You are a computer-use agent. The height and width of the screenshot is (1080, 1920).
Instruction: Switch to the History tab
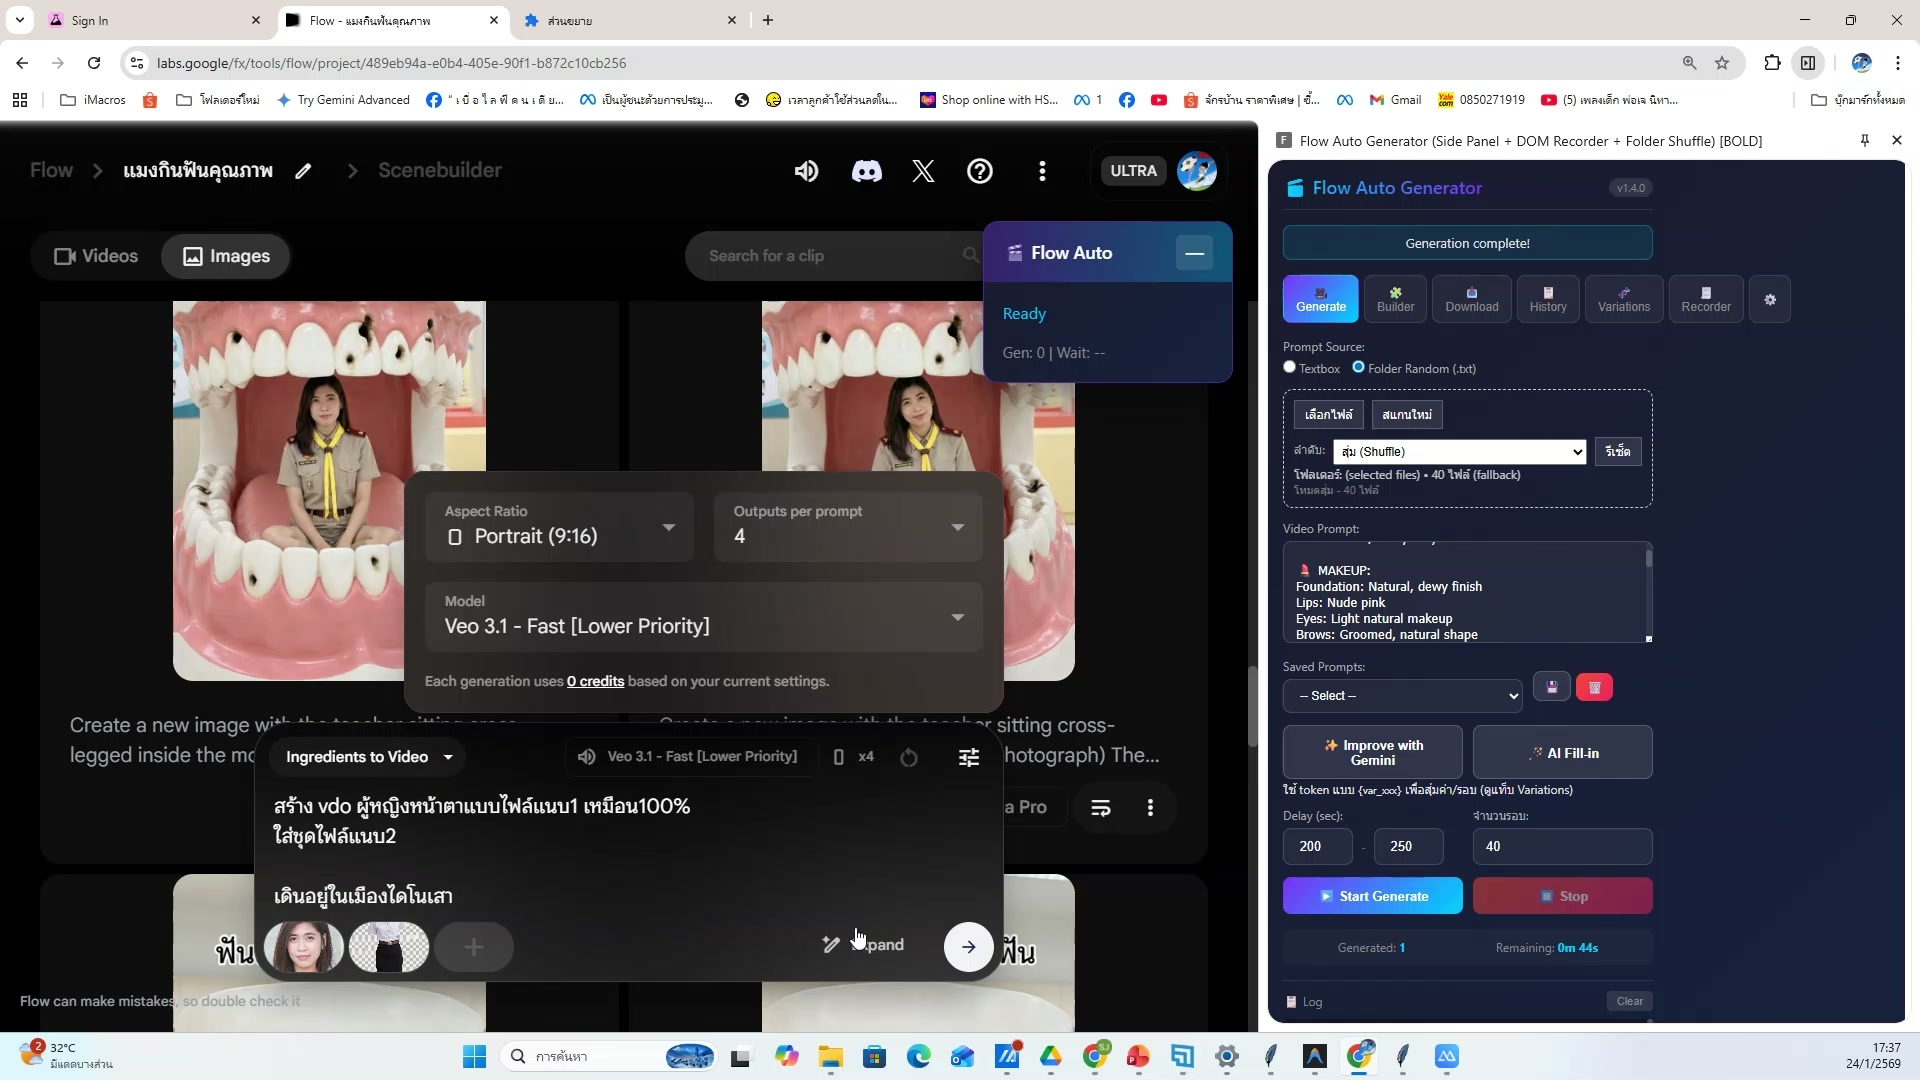coord(1547,299)
